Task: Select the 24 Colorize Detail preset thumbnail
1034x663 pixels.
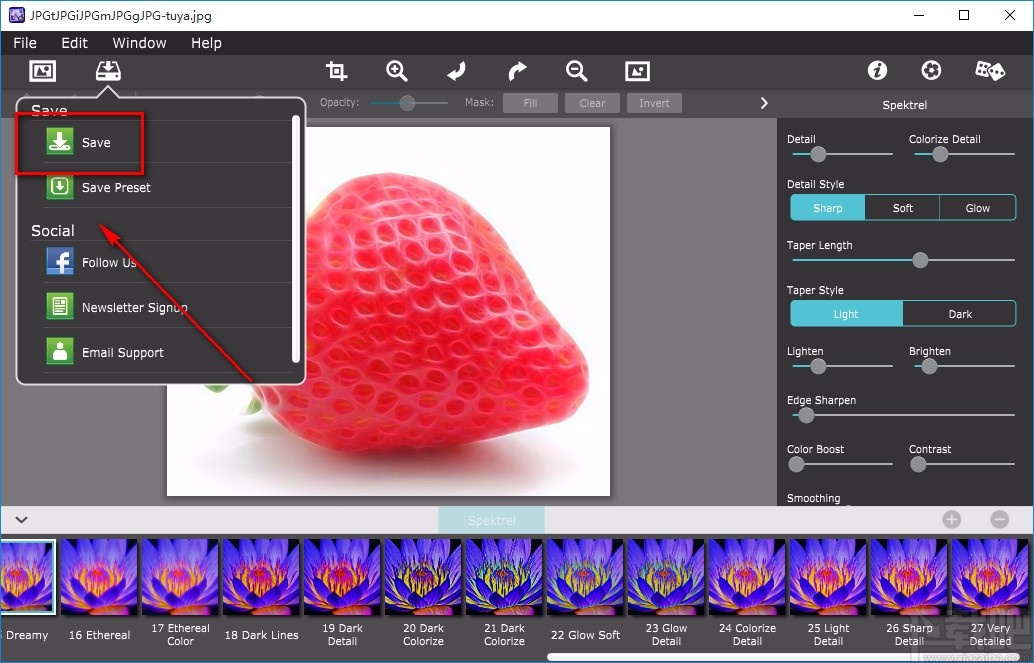Action: (x=747, y=577)
